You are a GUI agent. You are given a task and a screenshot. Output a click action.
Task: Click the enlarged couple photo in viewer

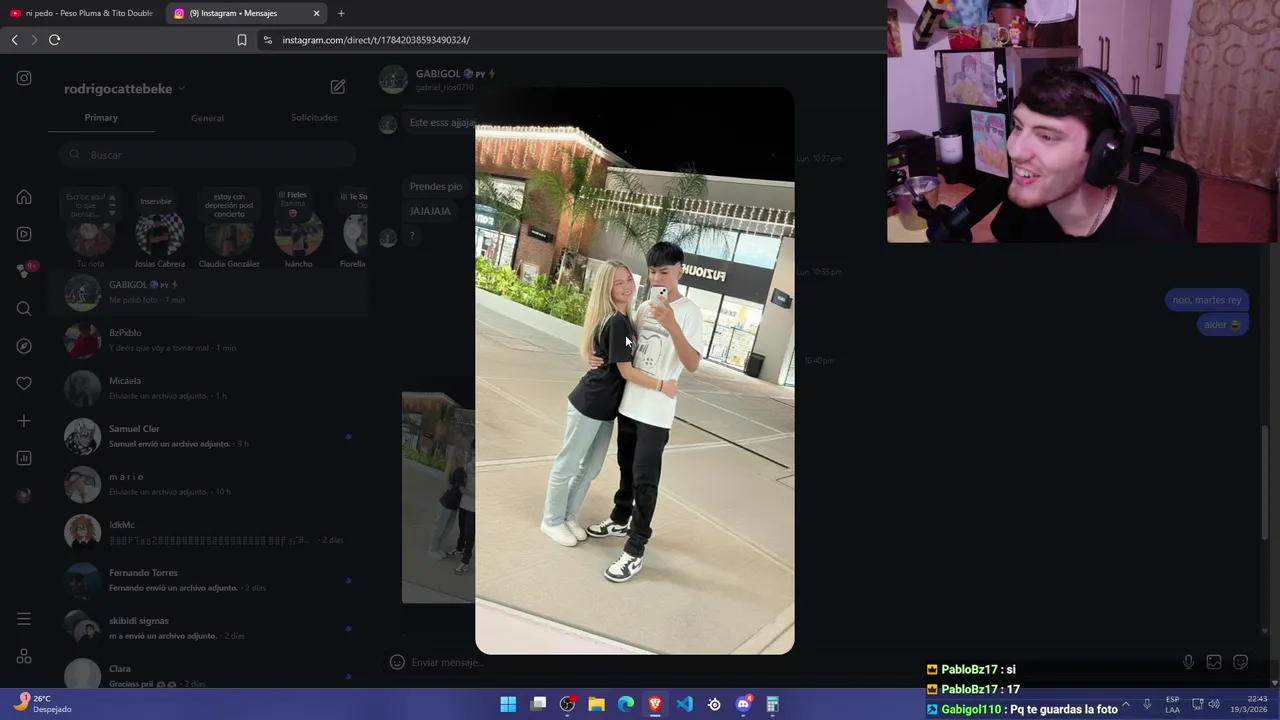tap(635, 371)
